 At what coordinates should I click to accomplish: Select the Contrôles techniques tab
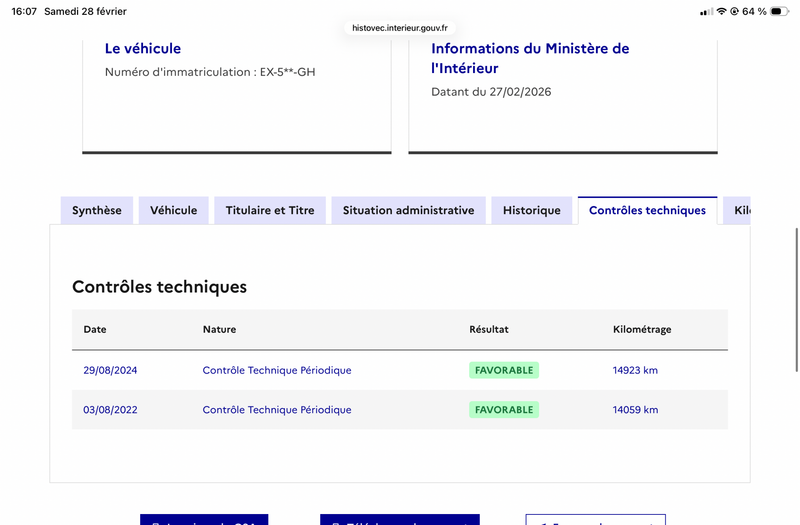coord(647,210)
